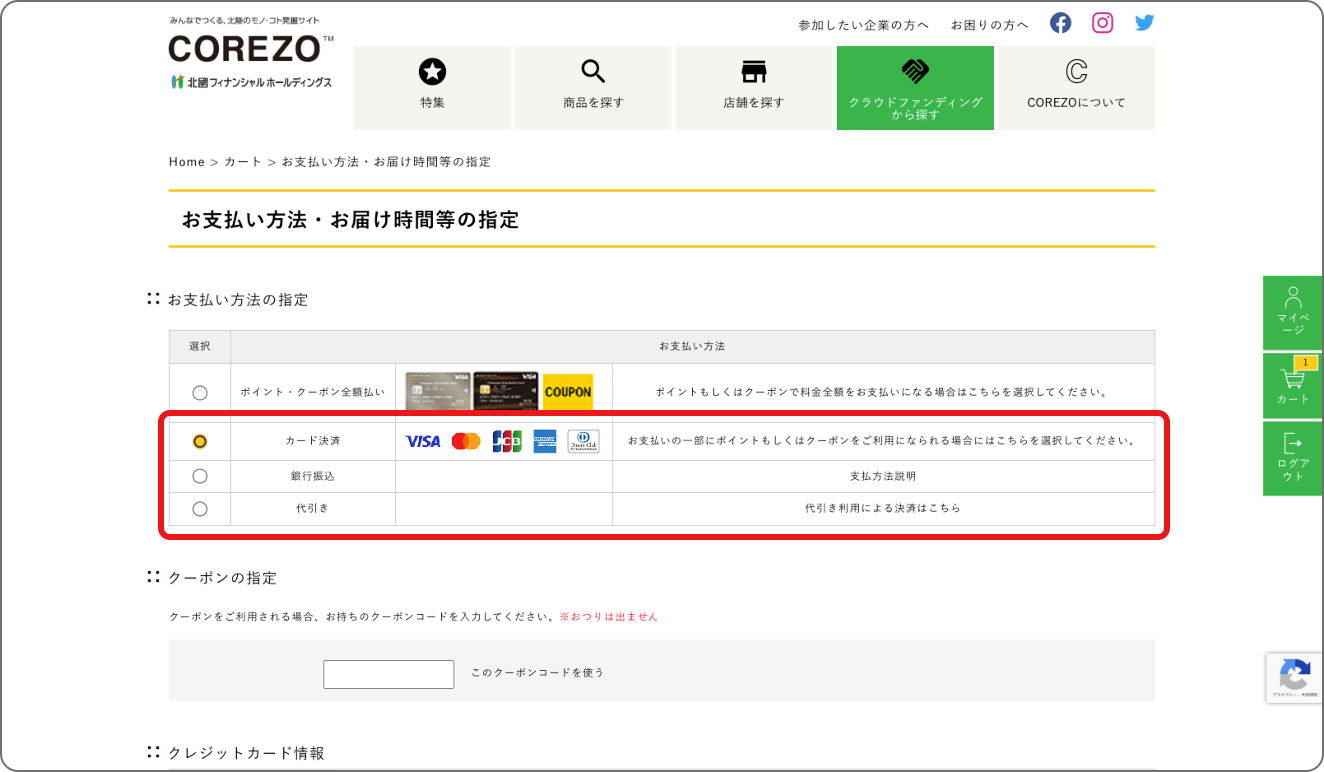Click the star icon for 特集
Viewport: 1324px width, 772px height.
[x=432, y=71]
